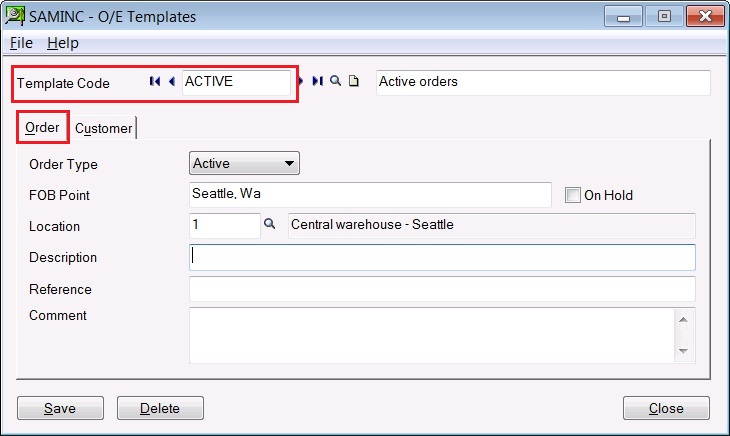Close window using title bar X

click(705, 17)
